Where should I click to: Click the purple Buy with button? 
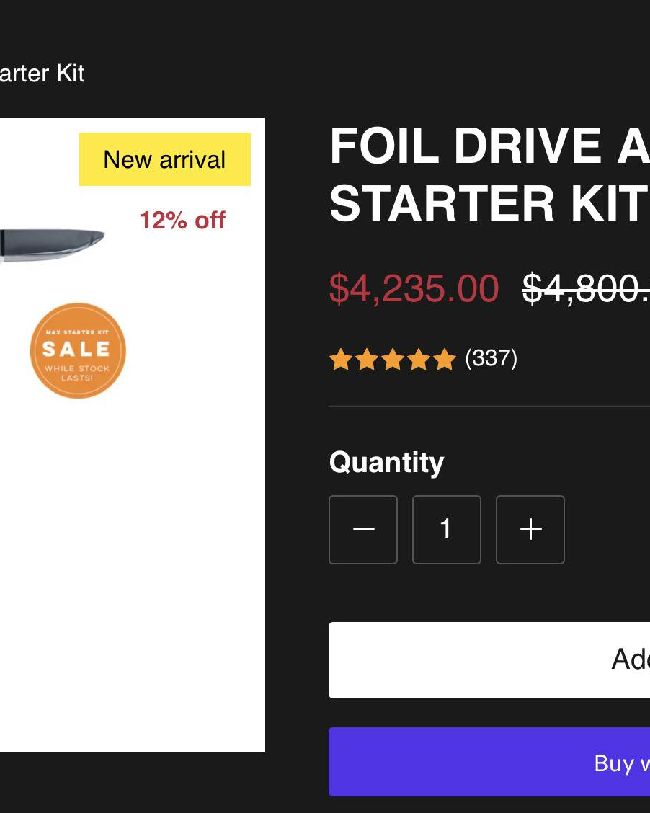tap(489, 761)
